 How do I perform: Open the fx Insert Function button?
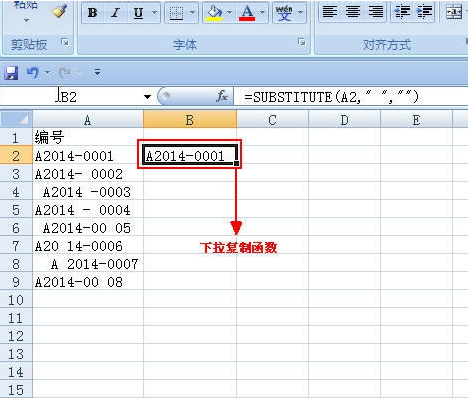point(222,97)
